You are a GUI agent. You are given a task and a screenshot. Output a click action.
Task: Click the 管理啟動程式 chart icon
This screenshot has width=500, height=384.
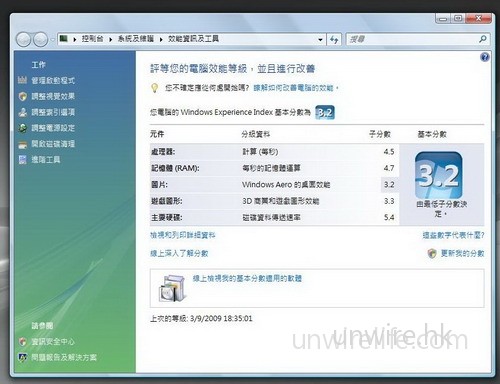pos(22,80)
